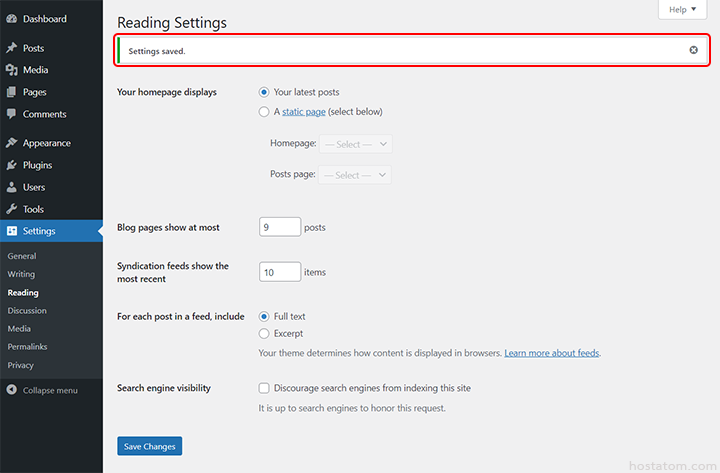
Task: Click the Posts pushpin icon
Action: click(11, 48)
